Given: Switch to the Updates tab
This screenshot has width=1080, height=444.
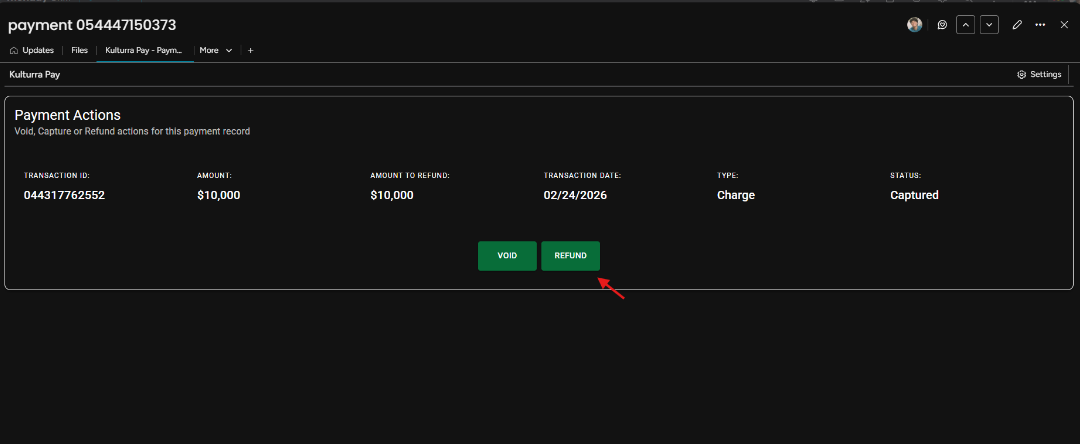Looking at the screenshot, I should 32,50.
